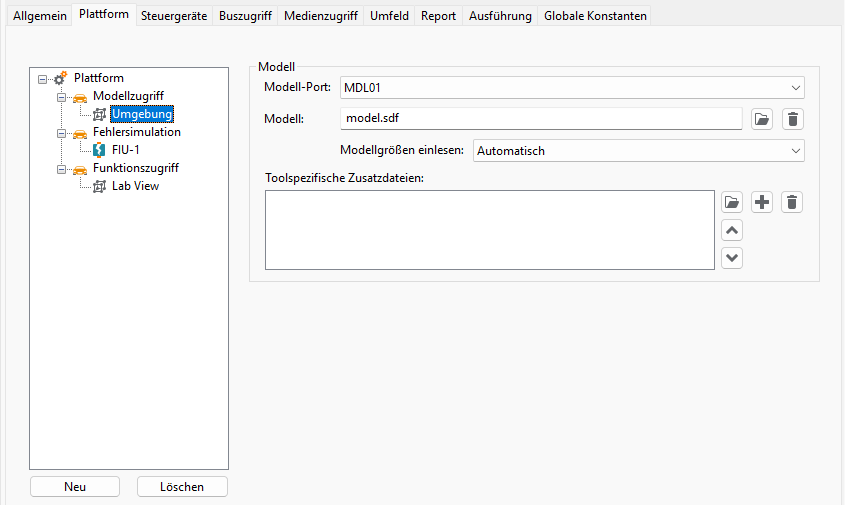Open the Steuergeräte tab
This screenshot has height=505, width=845.
(x=174, y=16)
